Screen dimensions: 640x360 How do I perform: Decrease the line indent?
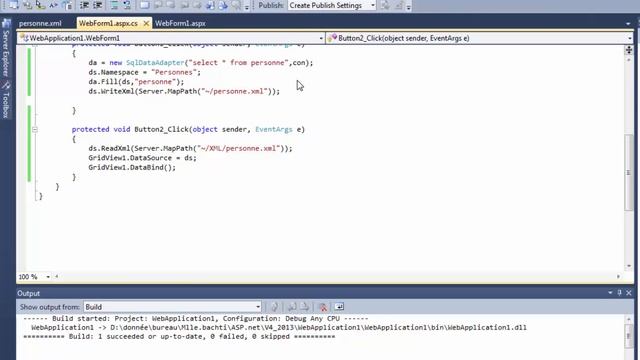[x=84, y=5]
